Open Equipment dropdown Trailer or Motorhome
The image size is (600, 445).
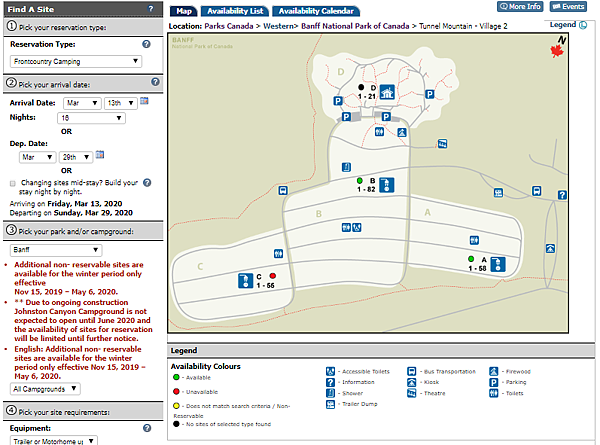(54, 441)
